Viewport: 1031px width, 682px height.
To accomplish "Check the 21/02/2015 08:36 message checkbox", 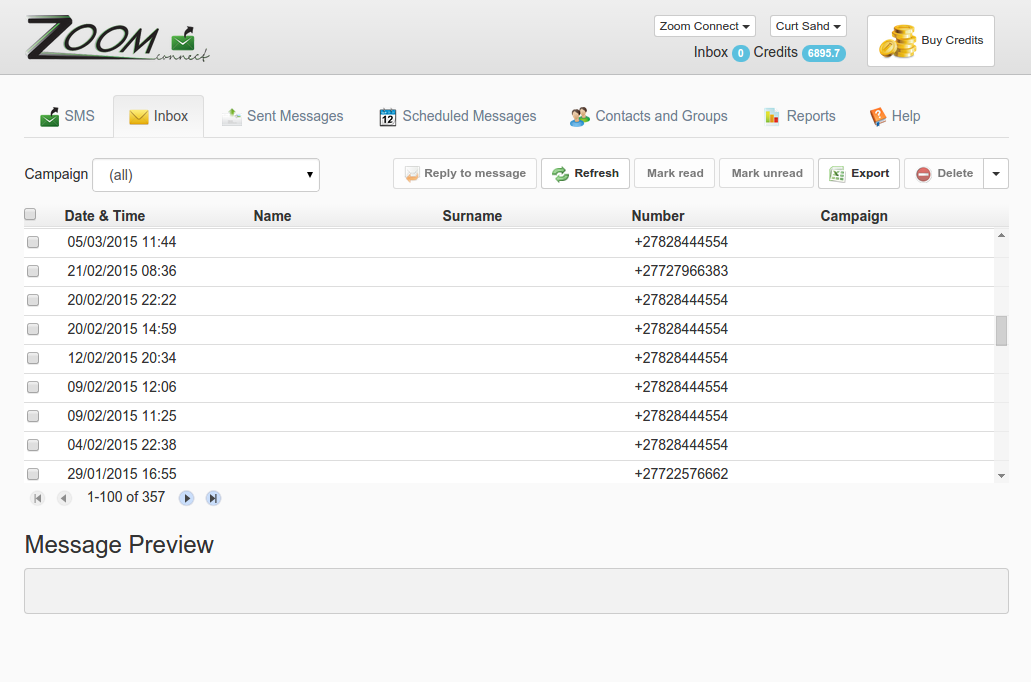I will pos(33,271).
